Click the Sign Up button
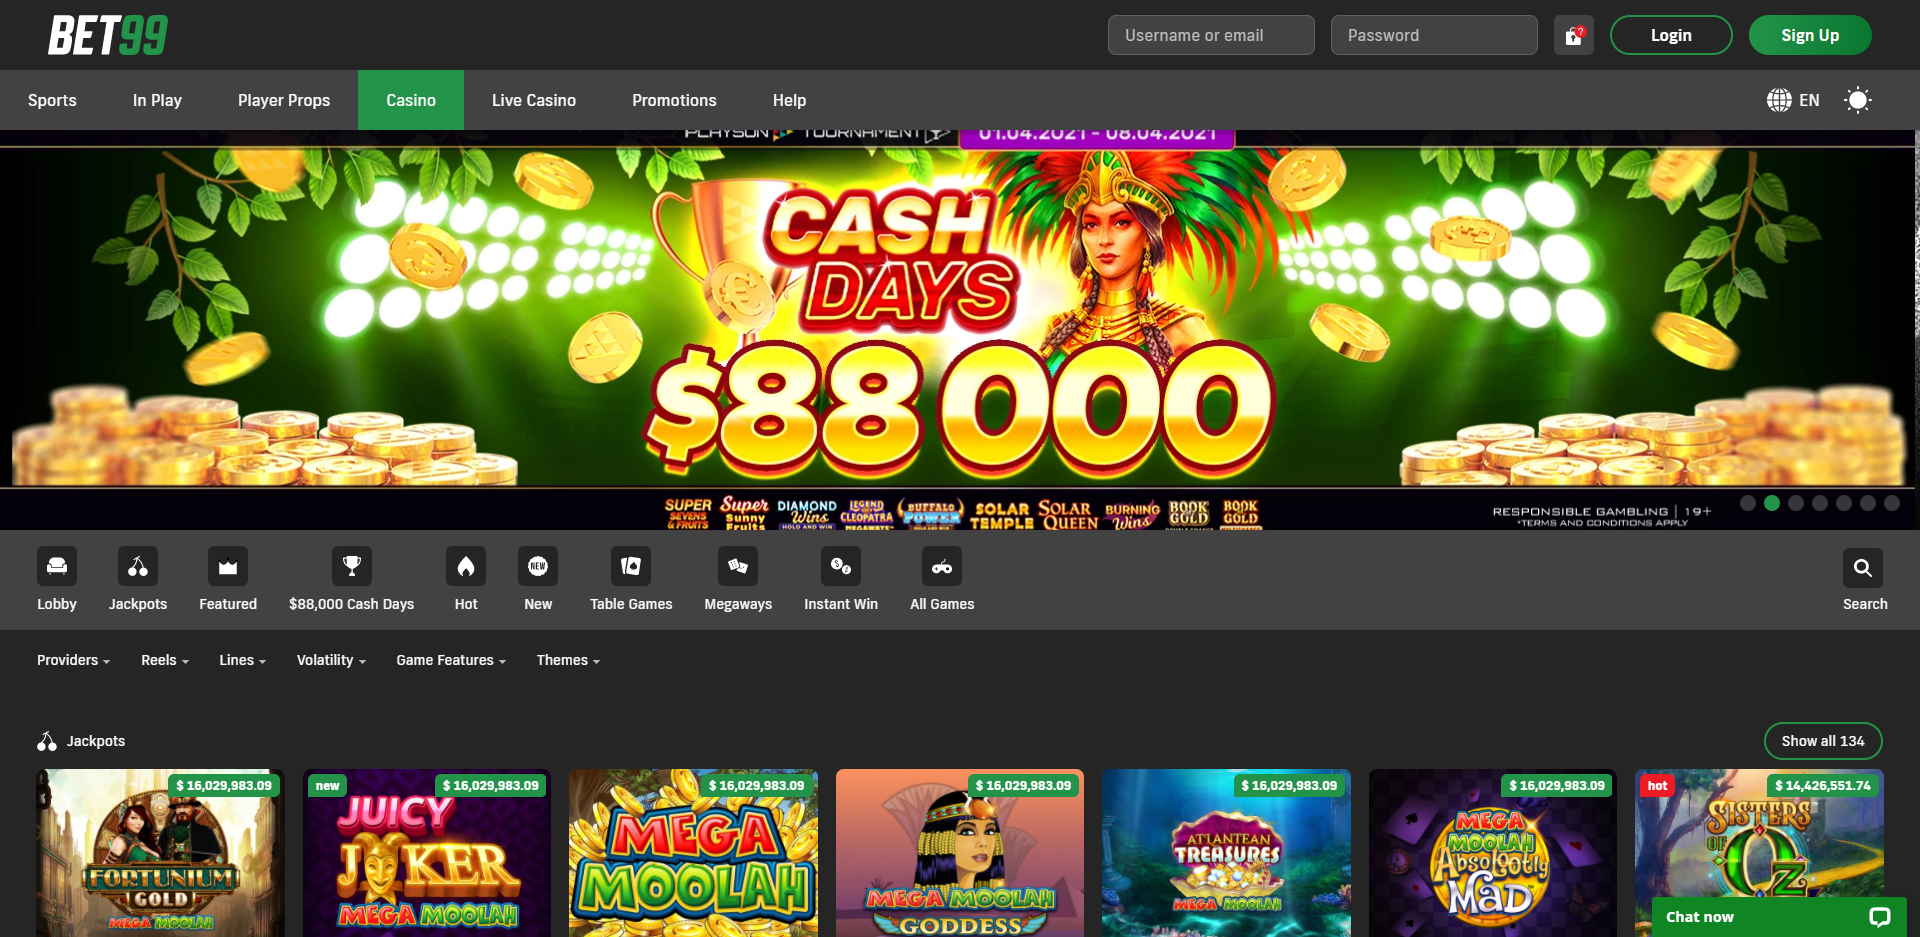The image size is (1920, 937). (1810, 35)
